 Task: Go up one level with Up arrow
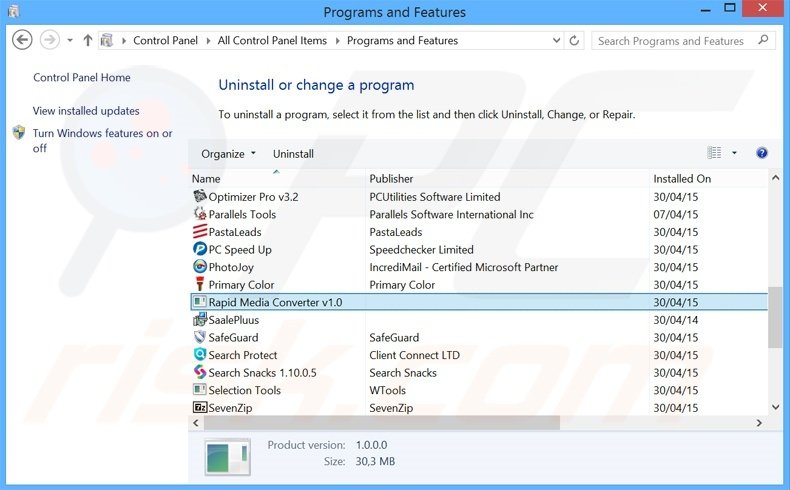(x=88, y=40)
